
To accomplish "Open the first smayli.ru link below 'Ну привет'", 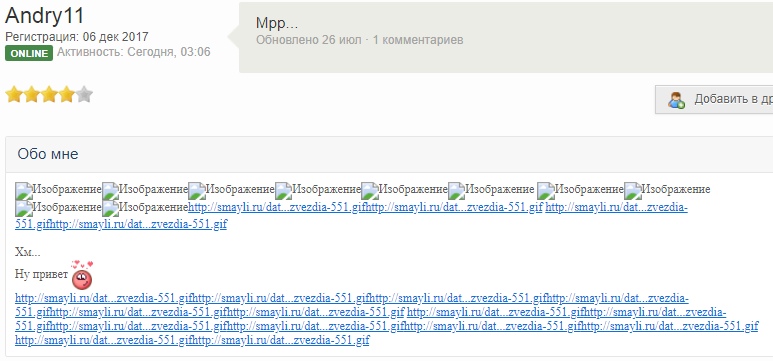I will pos(104,298).
